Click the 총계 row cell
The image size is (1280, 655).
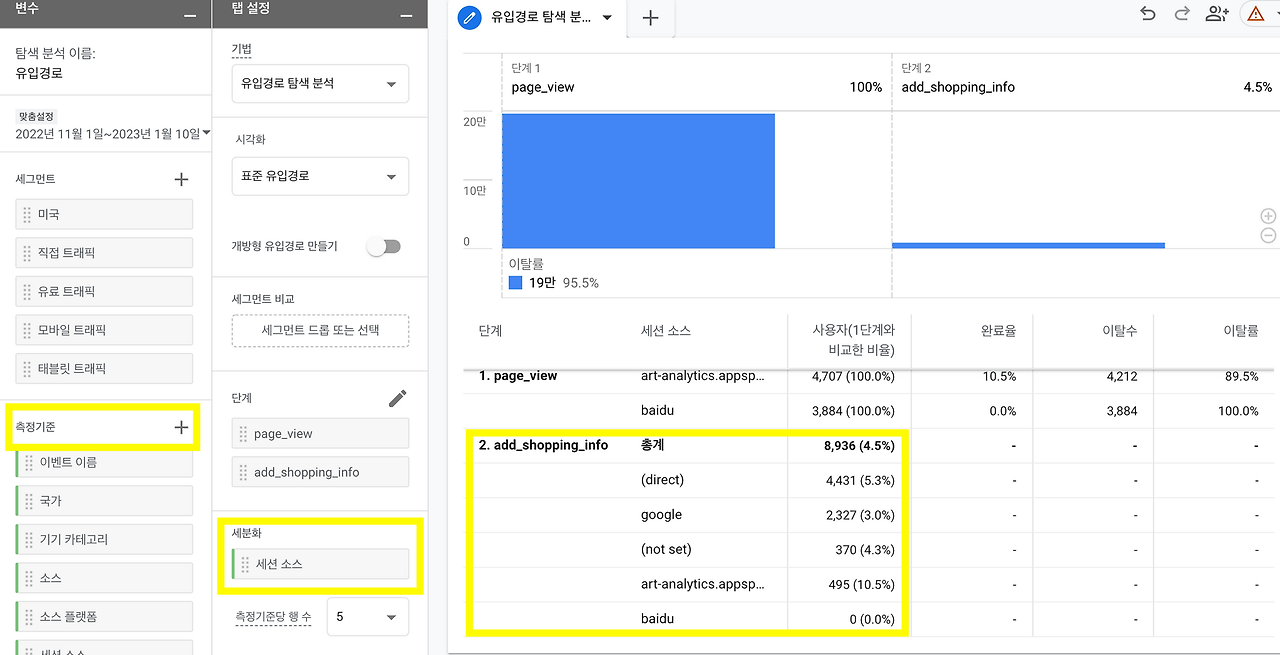click(653, 445)
